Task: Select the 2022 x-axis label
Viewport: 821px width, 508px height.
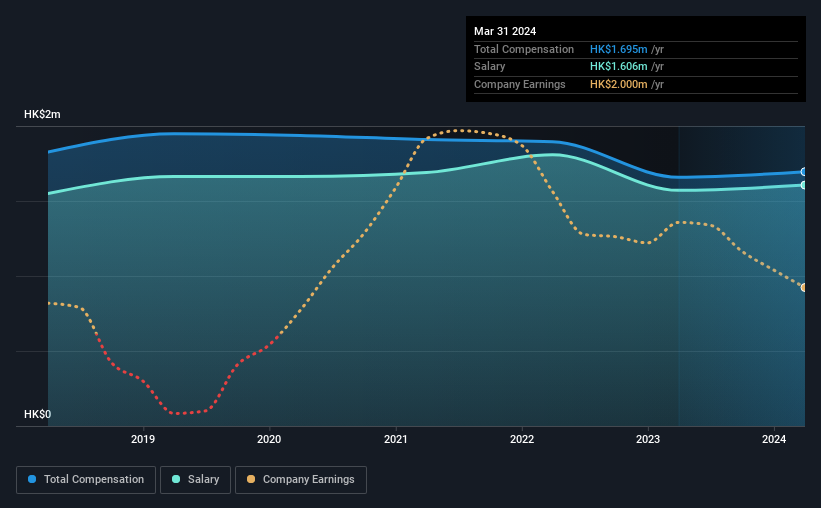Action: [x=522, y=439]
